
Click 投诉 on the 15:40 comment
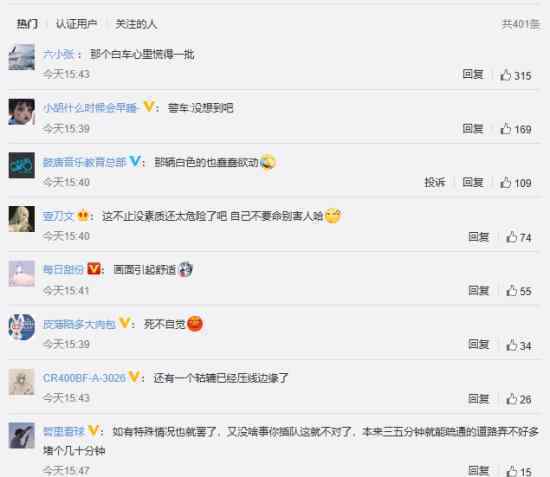click(x=435, y=182)
